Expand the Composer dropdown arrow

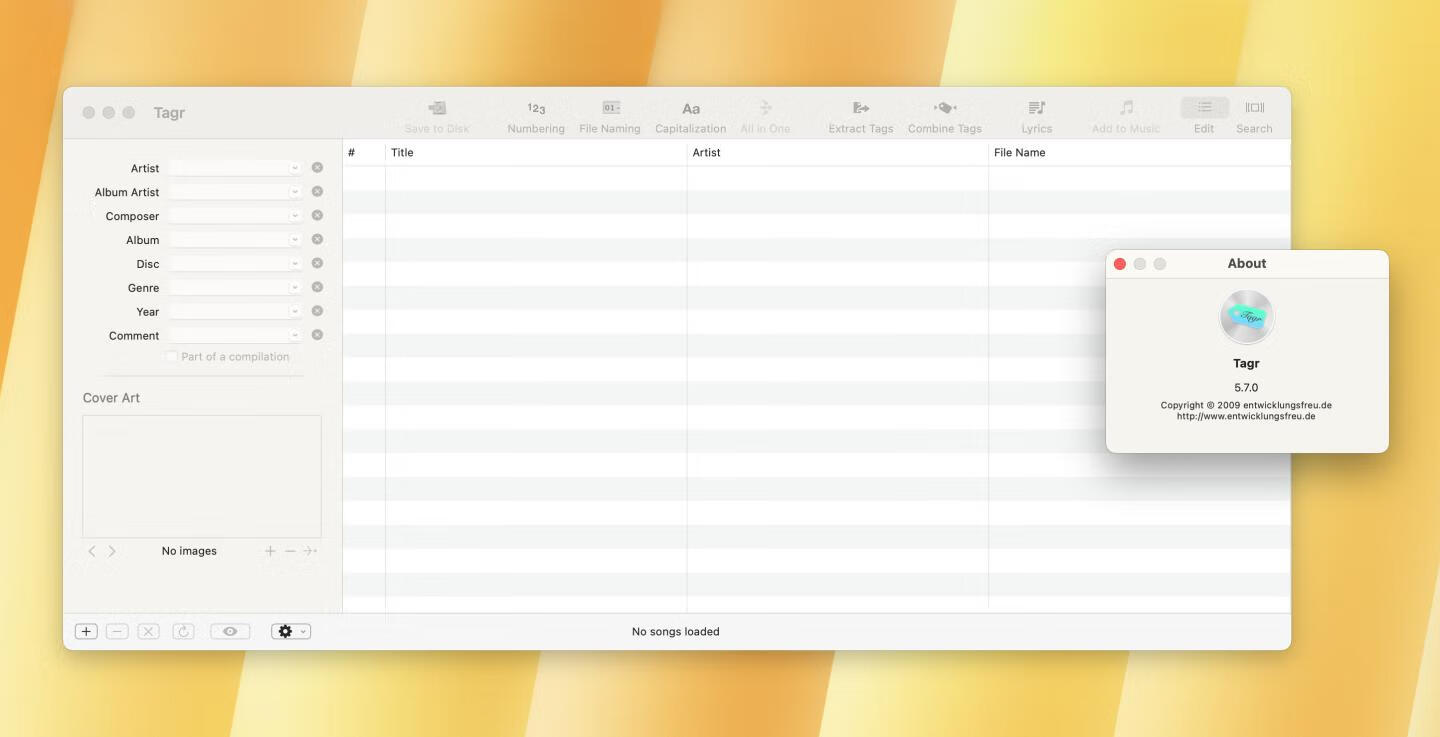(x=295, y=216)
